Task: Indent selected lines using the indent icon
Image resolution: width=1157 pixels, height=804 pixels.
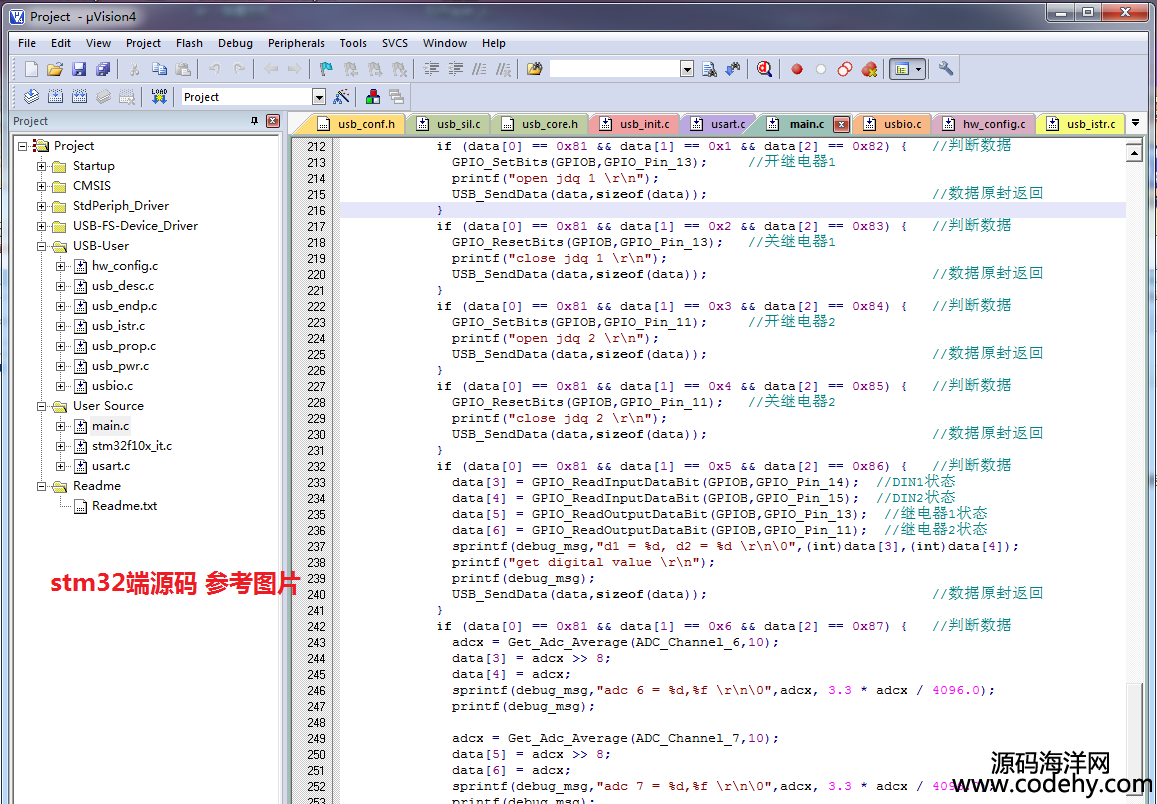Action: [x=432, y=69]
